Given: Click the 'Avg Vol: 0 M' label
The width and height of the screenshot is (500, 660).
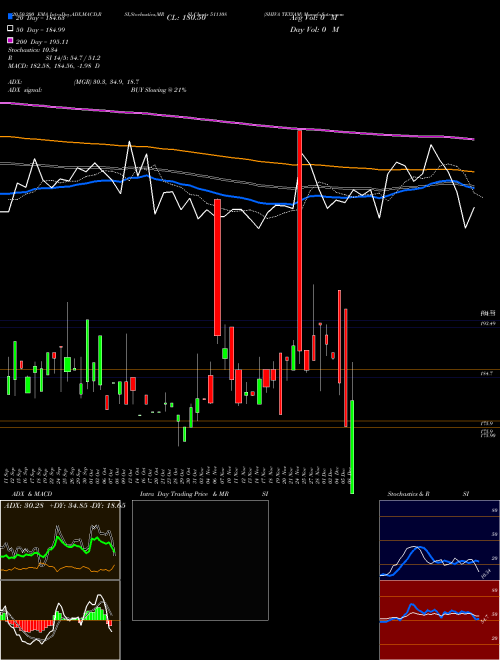Looking at the screenshot, I should [x=314, y=18].
